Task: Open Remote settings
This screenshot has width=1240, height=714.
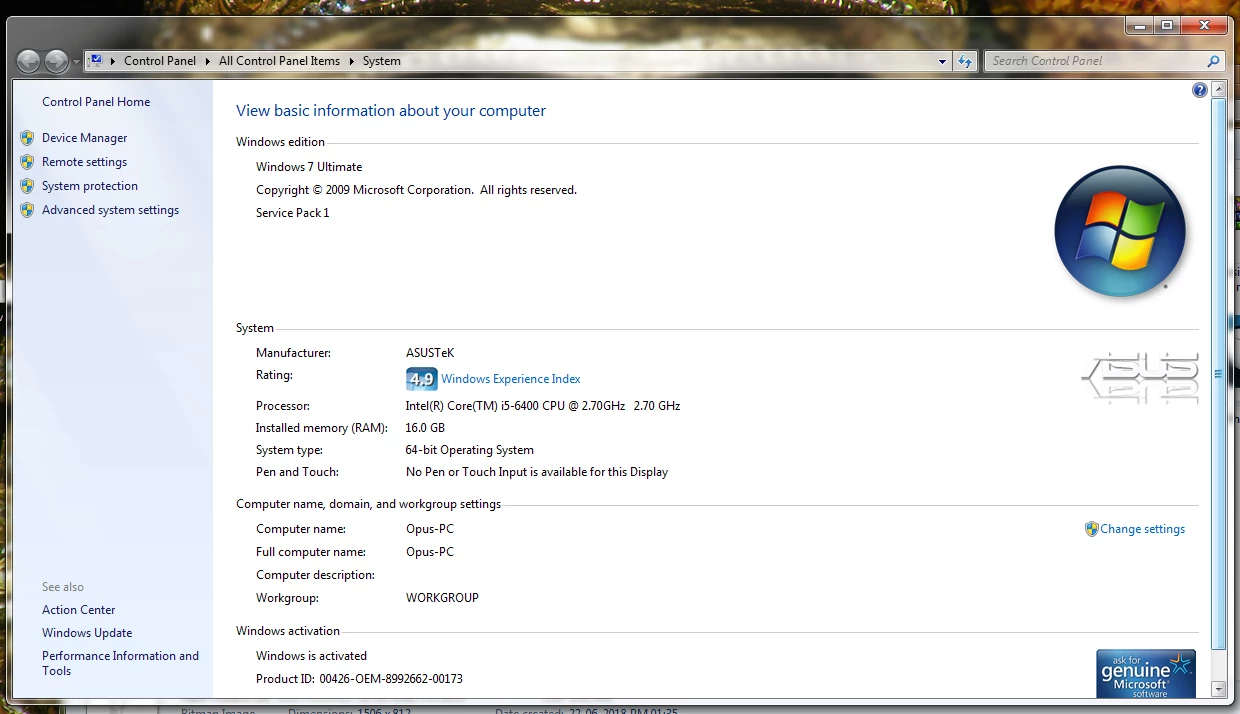Action: click(x=84, y=162)
